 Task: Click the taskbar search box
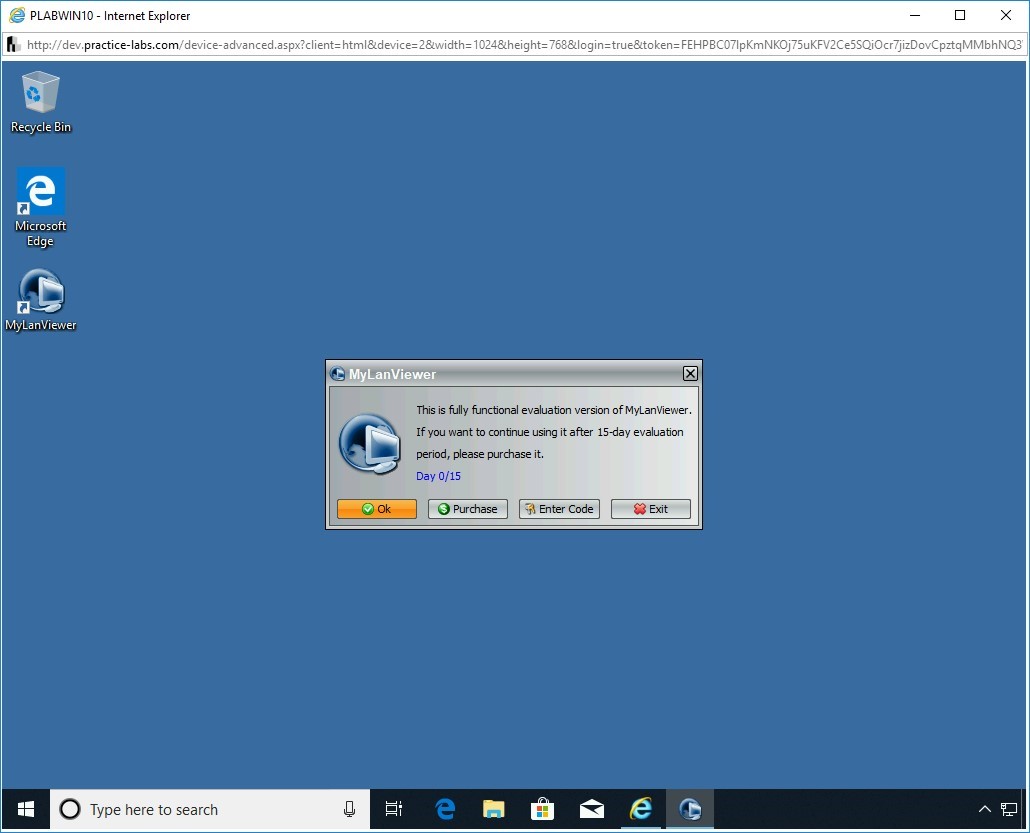[200, 809]
